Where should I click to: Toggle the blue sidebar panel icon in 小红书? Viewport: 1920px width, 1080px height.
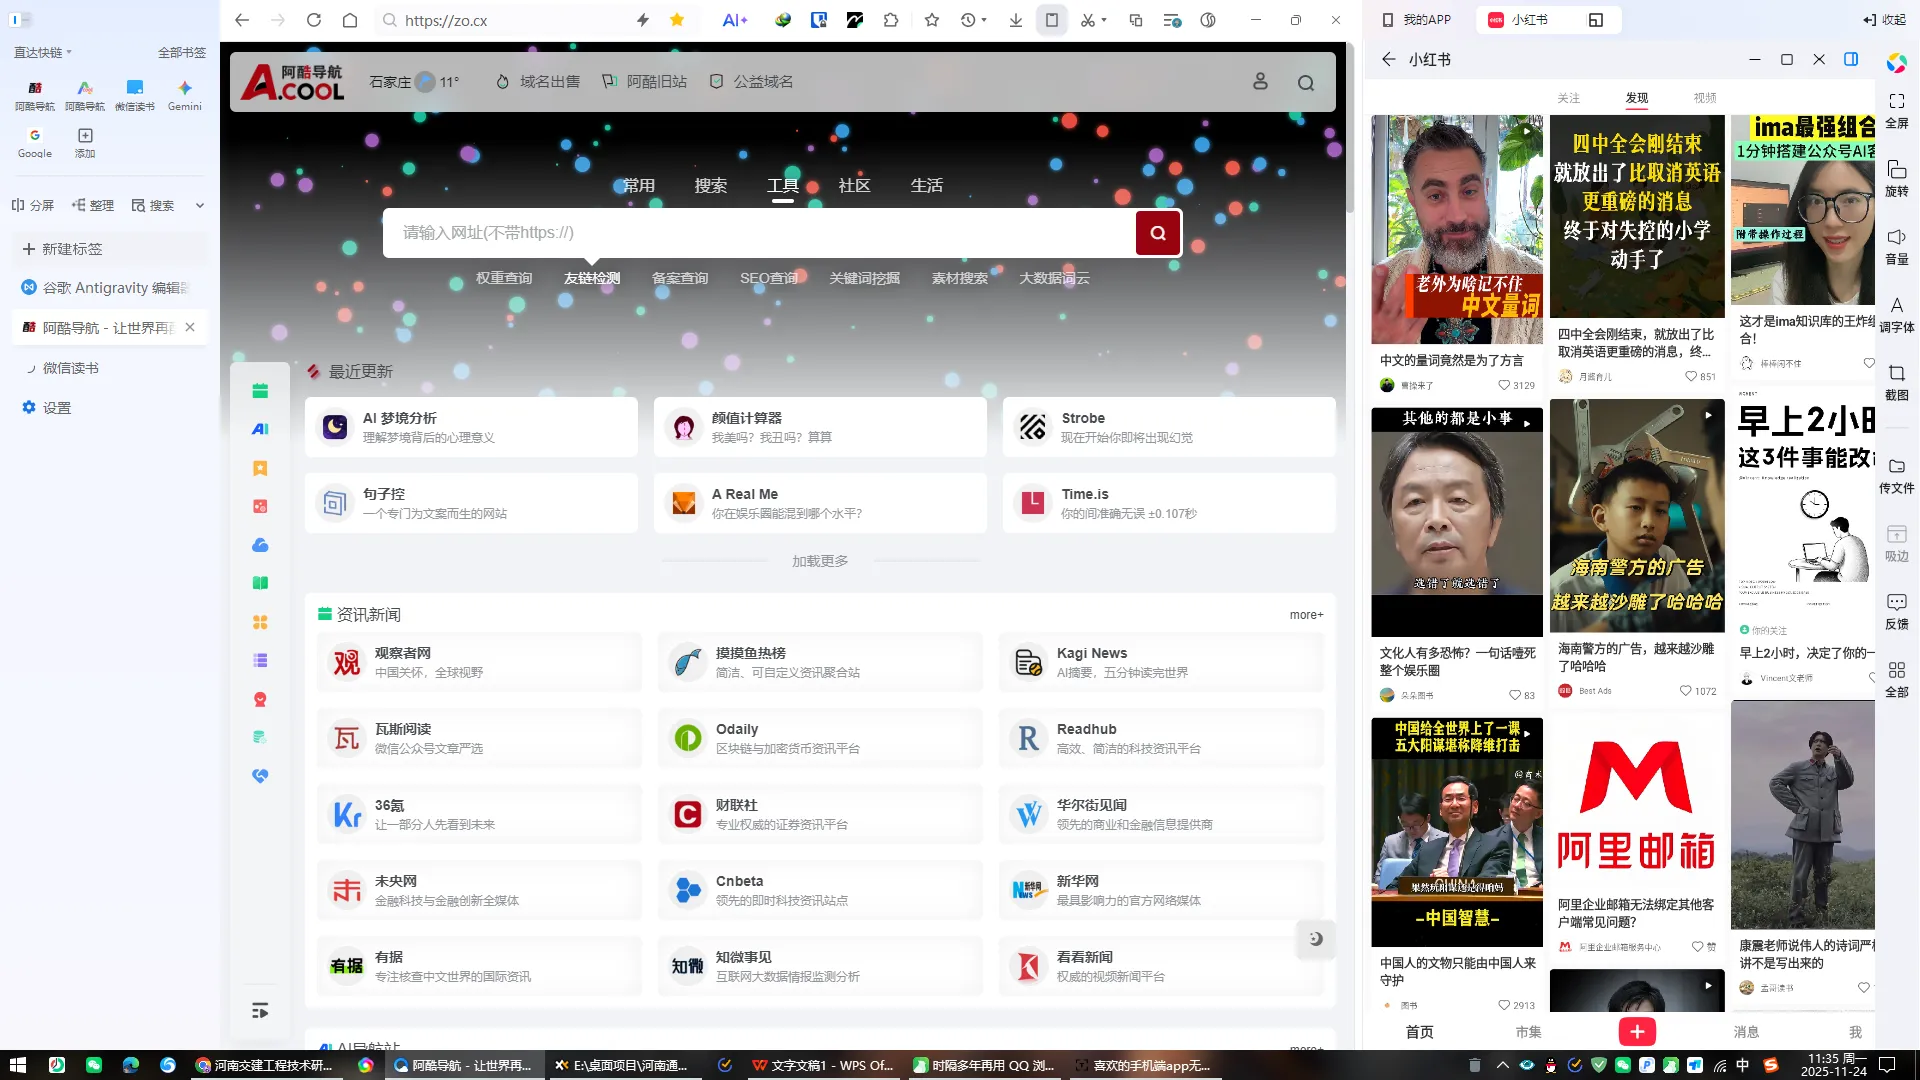point(1851,59)
